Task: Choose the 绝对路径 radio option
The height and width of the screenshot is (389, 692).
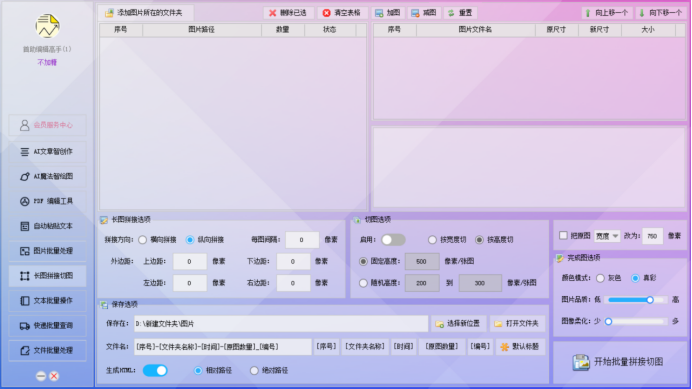Action: (x=254, y=370)
